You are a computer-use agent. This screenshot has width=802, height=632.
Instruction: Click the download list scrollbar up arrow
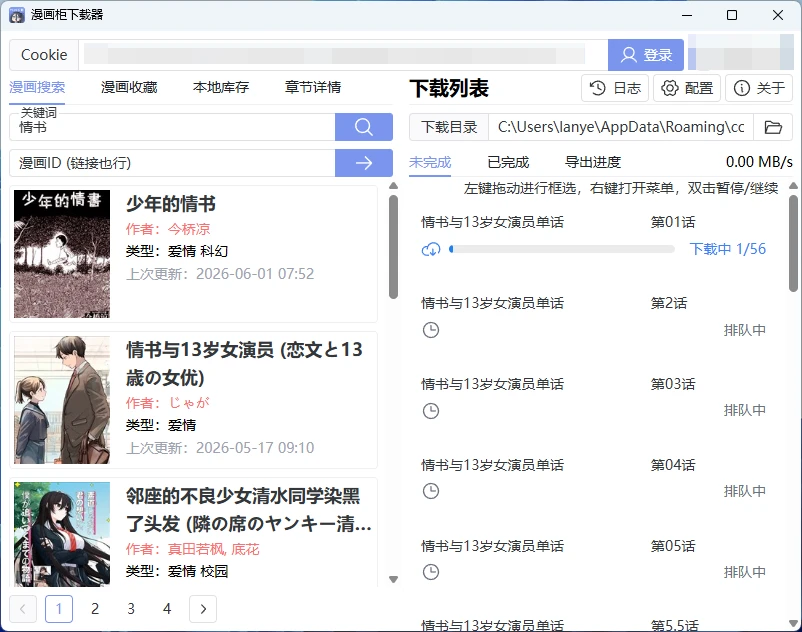[x=793, y=186]
